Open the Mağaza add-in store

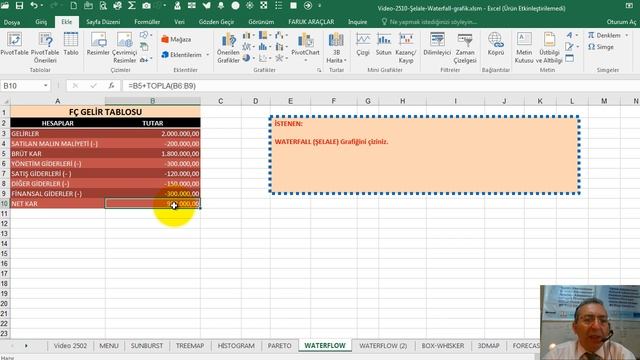(176, 39)
